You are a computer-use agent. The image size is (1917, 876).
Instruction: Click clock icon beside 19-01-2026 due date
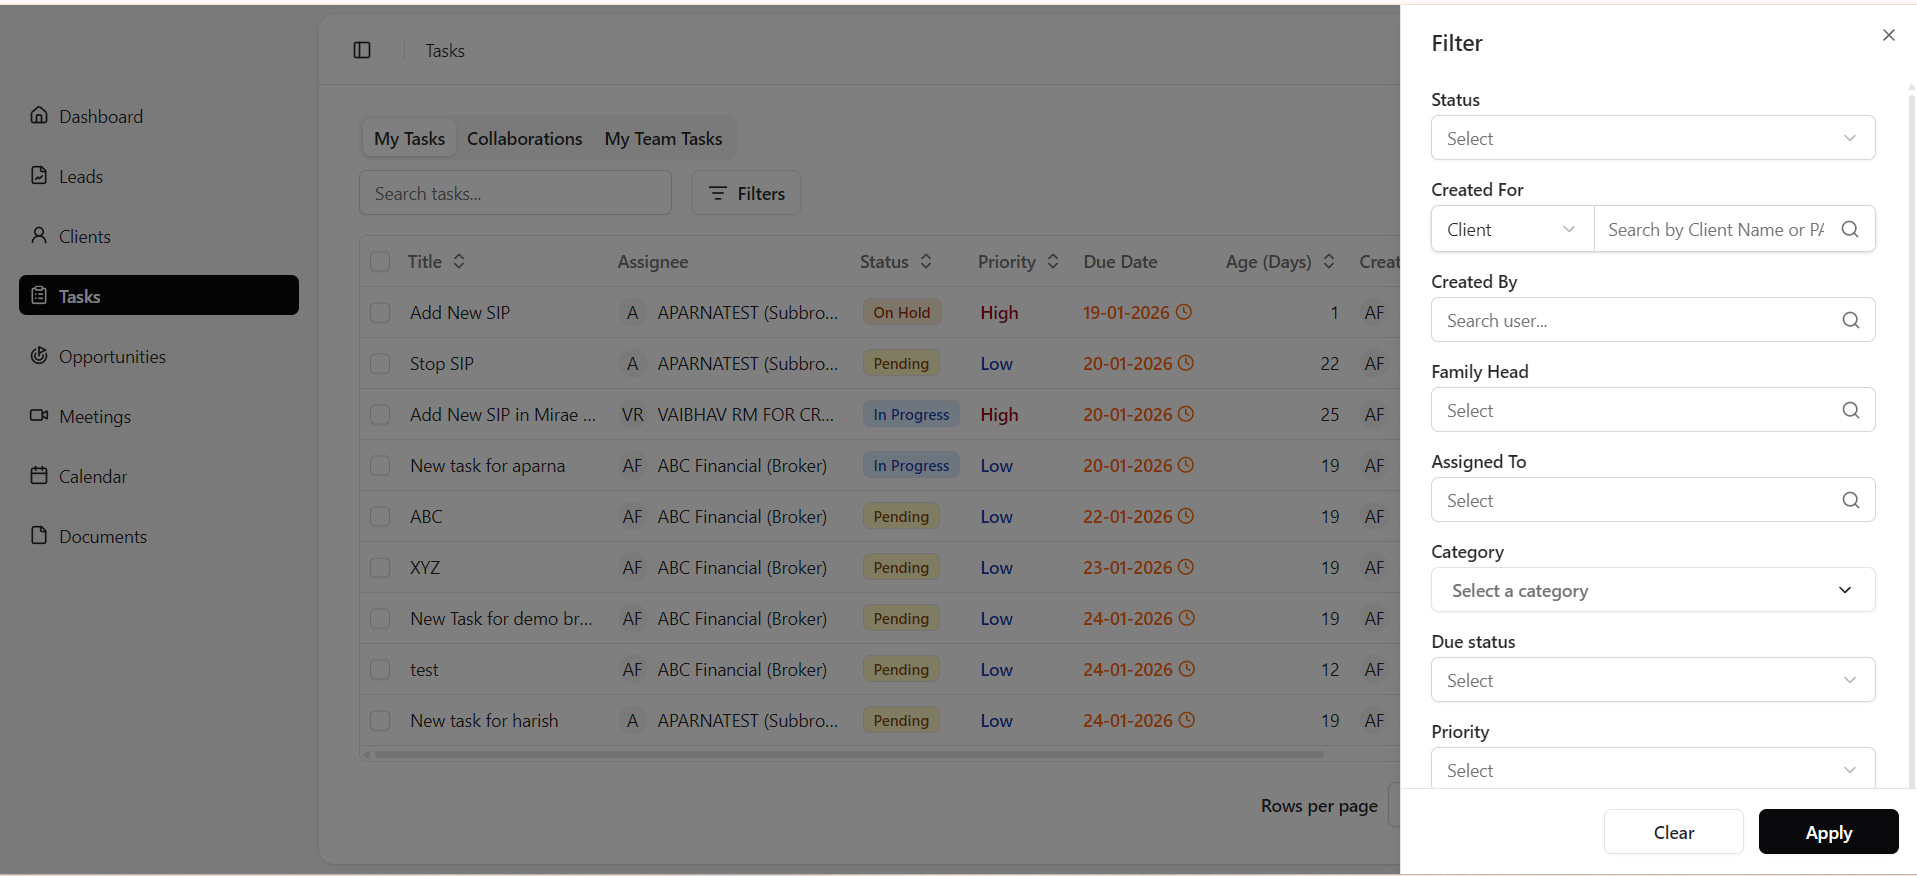pyautogui.click(x=1184, y=312)
